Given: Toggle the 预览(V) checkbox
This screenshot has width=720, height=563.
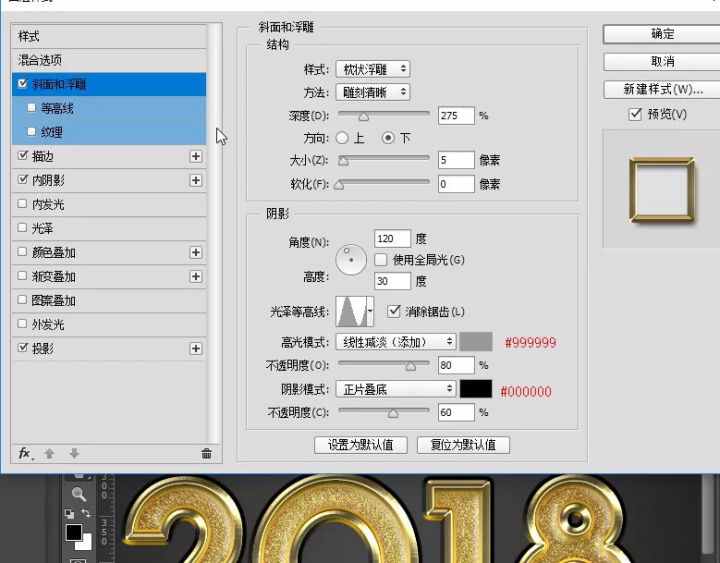Looking at the screenshot, I should pyautogui.click(x=635, y=114).
